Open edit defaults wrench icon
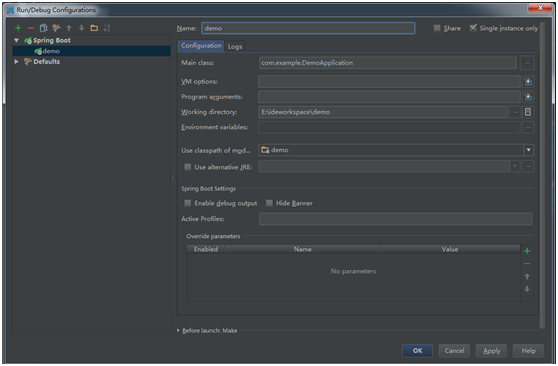Viewport: 558px width, 366px height. (56, 28)
